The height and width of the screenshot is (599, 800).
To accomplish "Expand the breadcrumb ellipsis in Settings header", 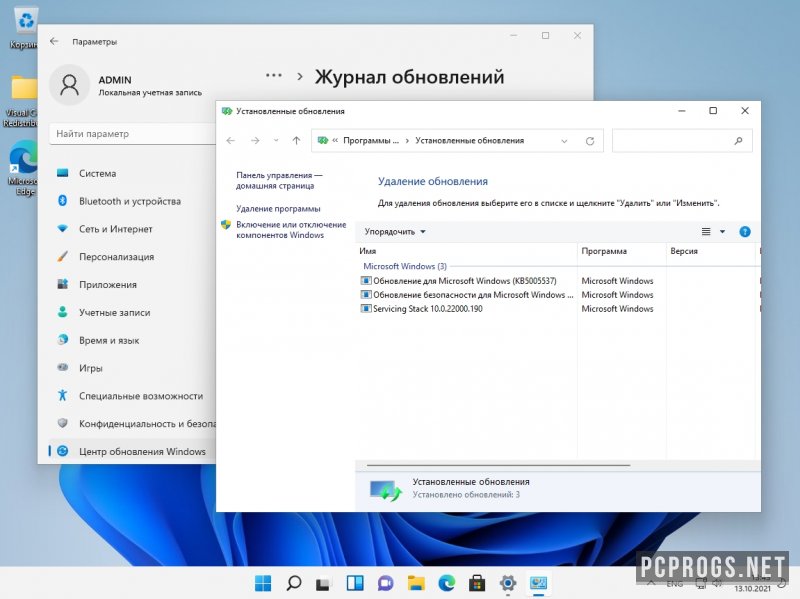I will click(273, 76).
